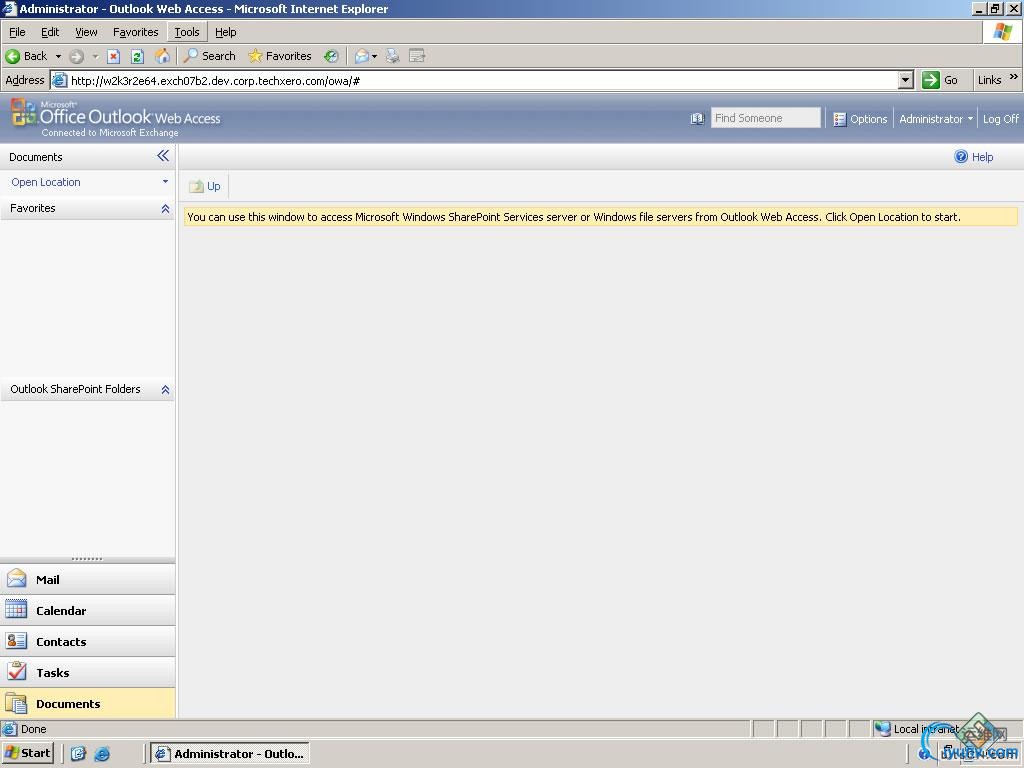1024x768 pixels.
Task: Open the Tools menu
Action: [x=187, y=32]
